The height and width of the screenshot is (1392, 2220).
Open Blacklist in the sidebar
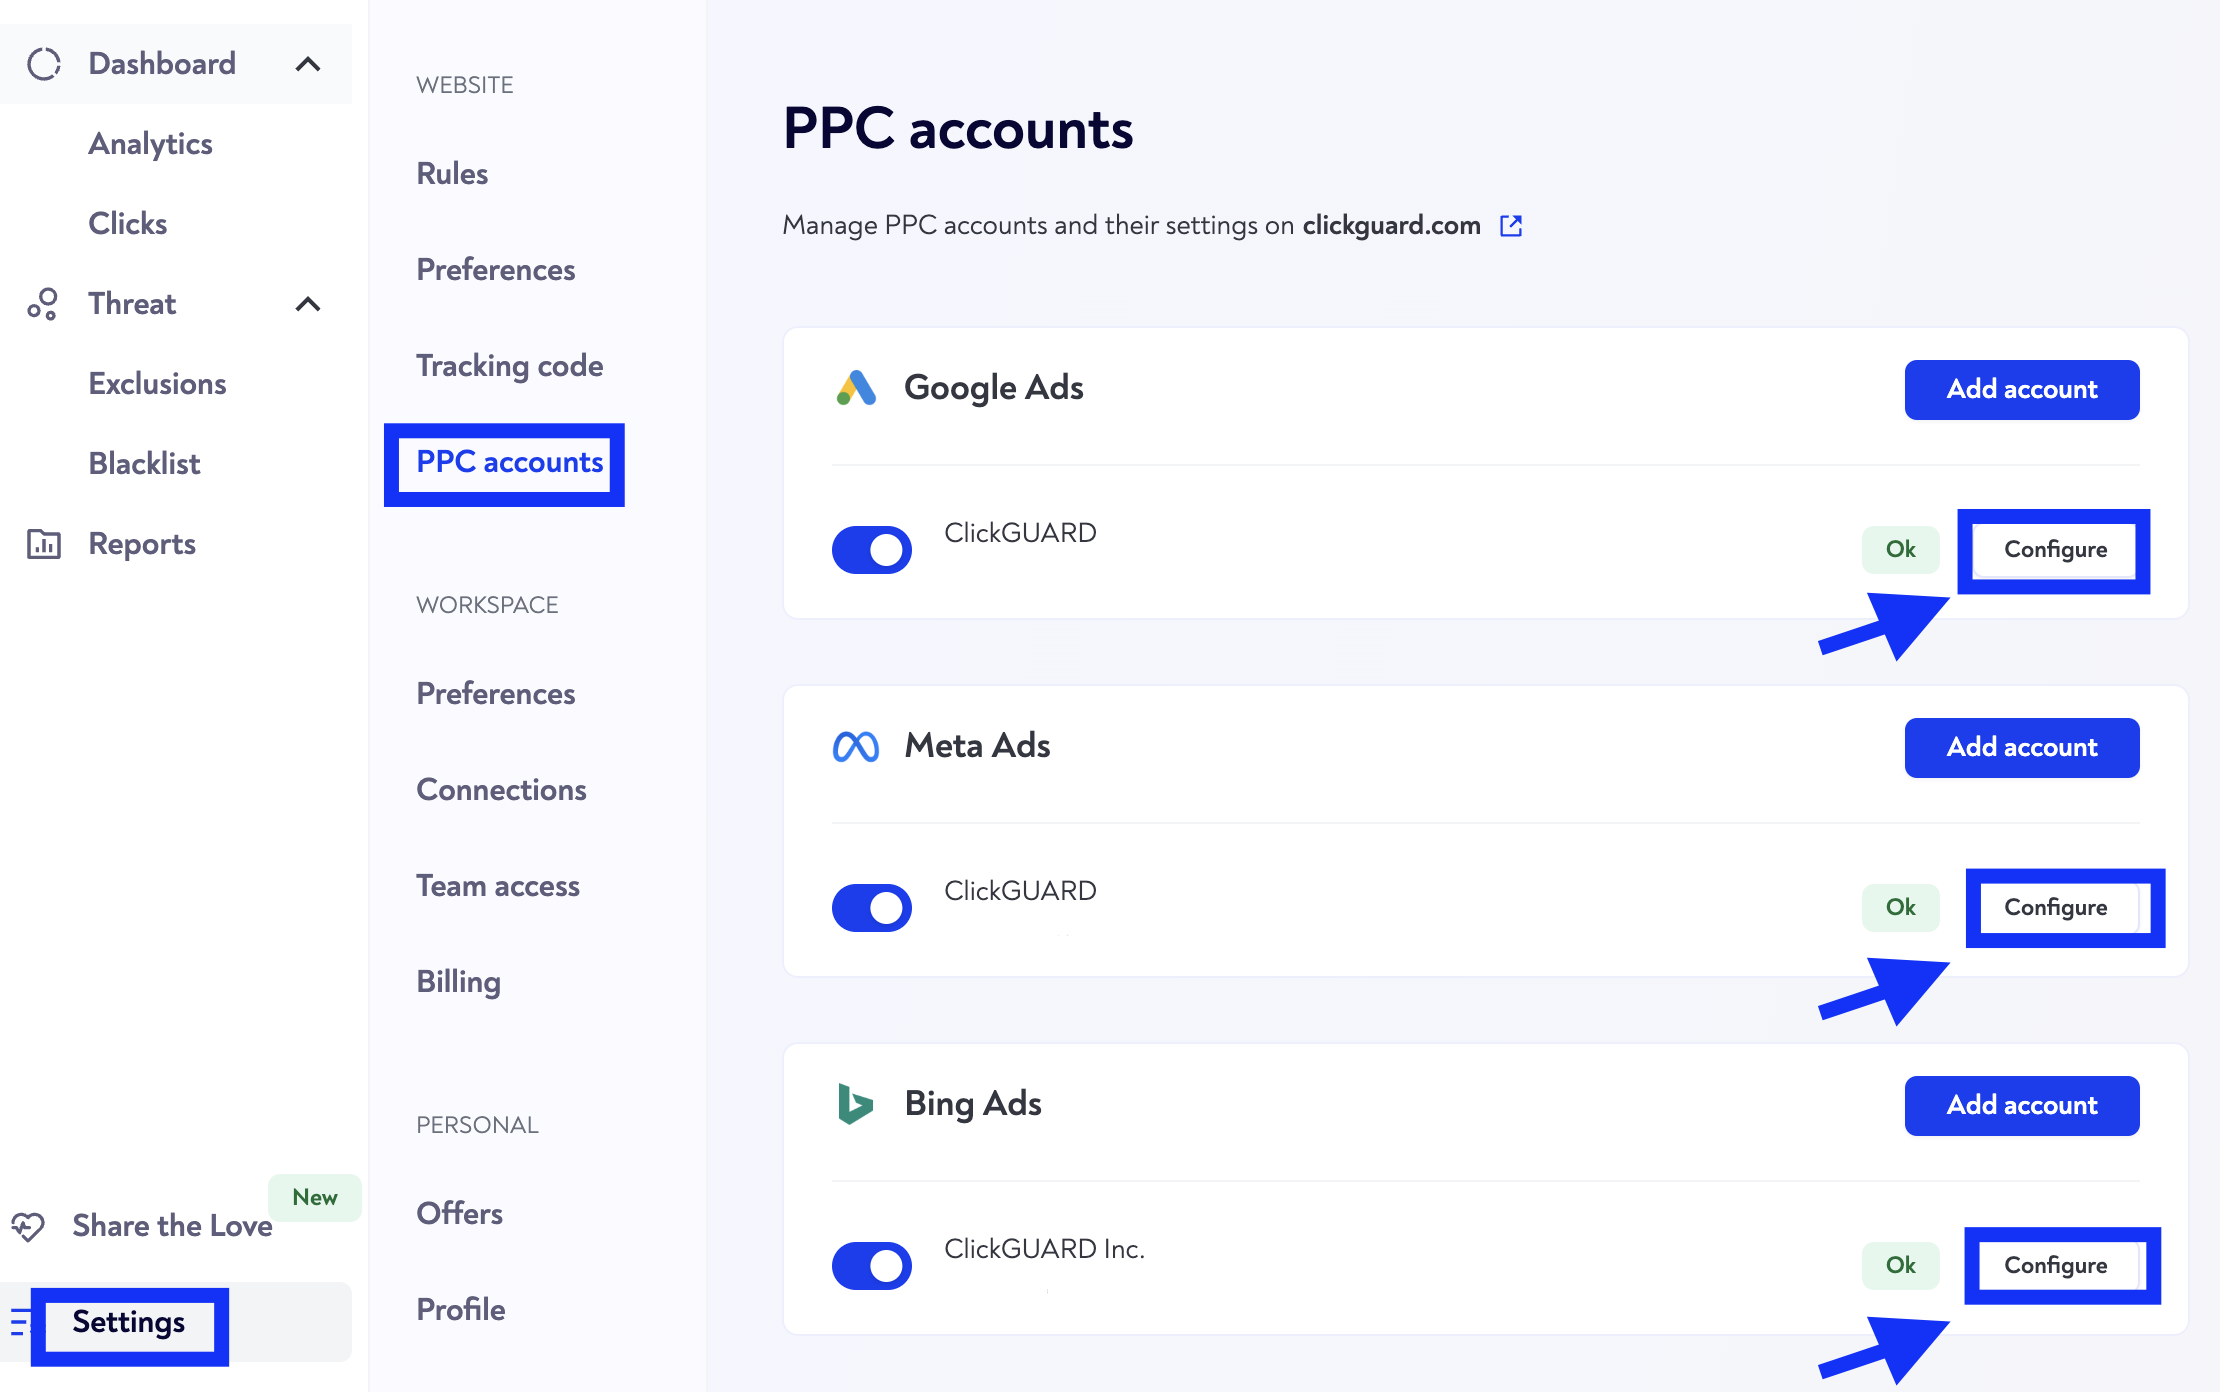click(x=145, y=464)
